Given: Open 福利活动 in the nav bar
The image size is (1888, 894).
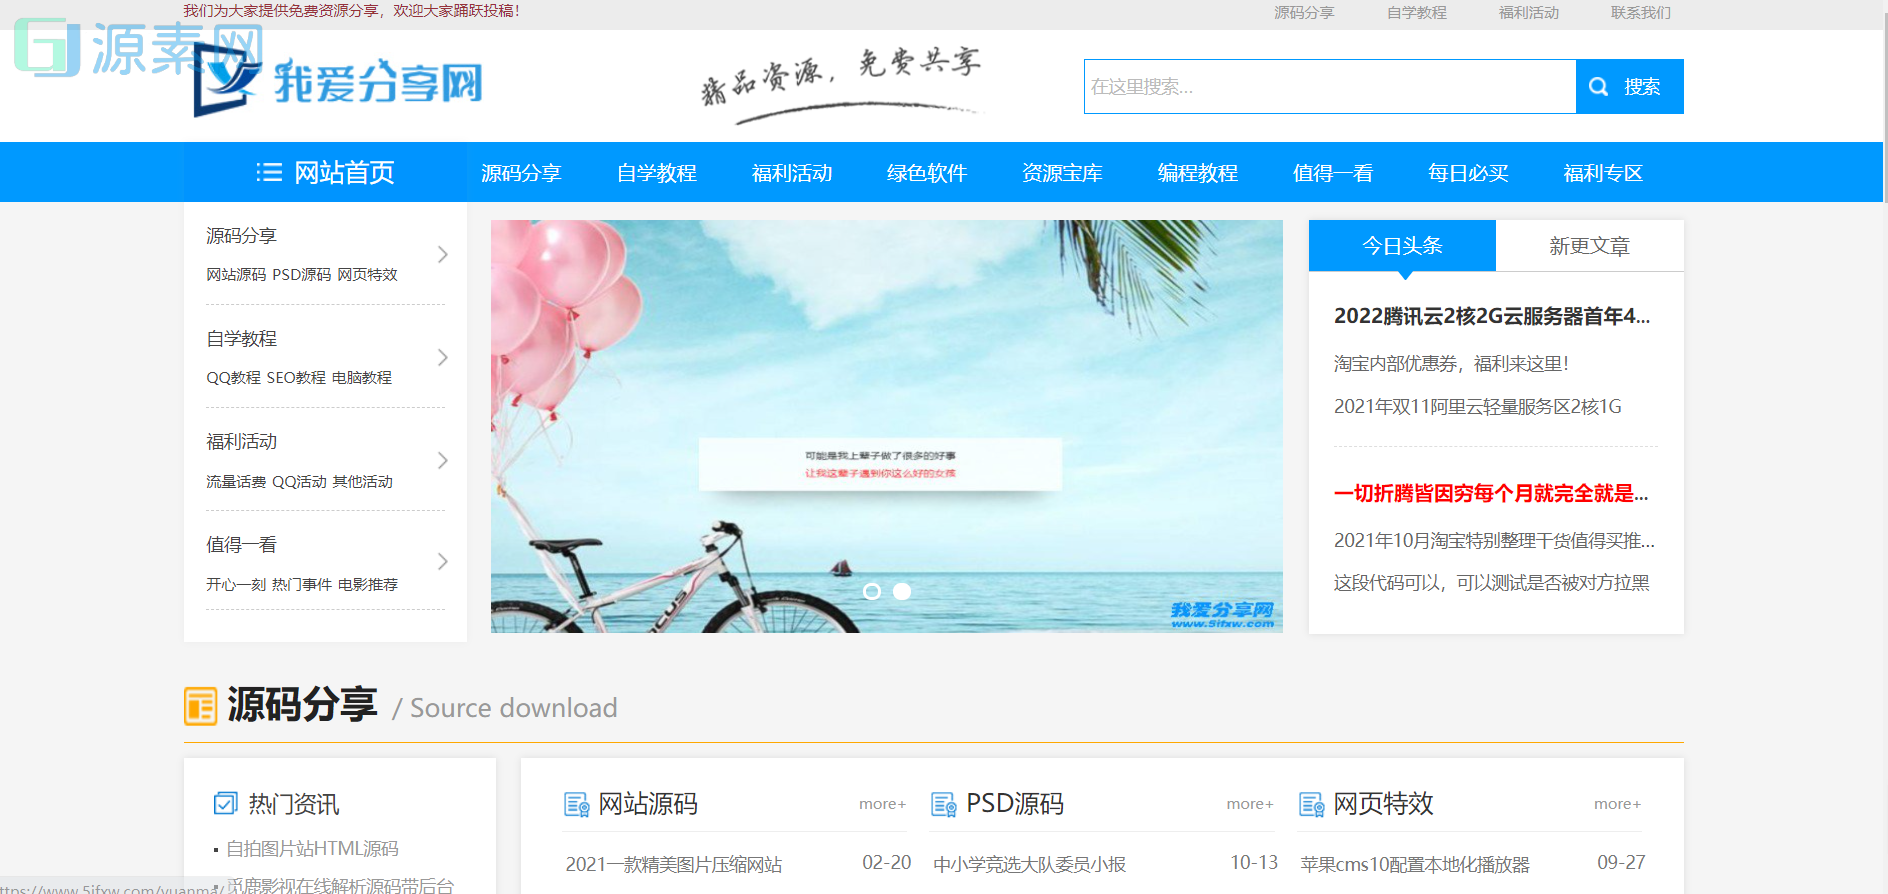Looking at the screenshot, I should click(792, 172).
